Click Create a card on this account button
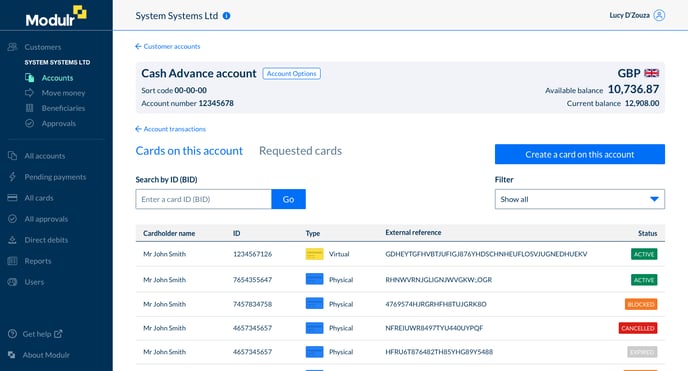688x371 pixels. click(x=580, y=154)
